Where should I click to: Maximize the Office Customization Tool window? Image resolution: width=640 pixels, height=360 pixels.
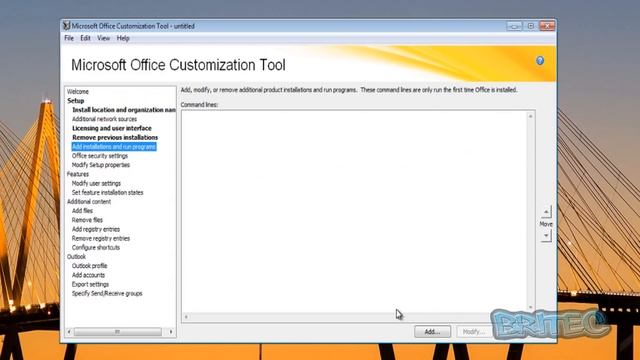[531, 26]
